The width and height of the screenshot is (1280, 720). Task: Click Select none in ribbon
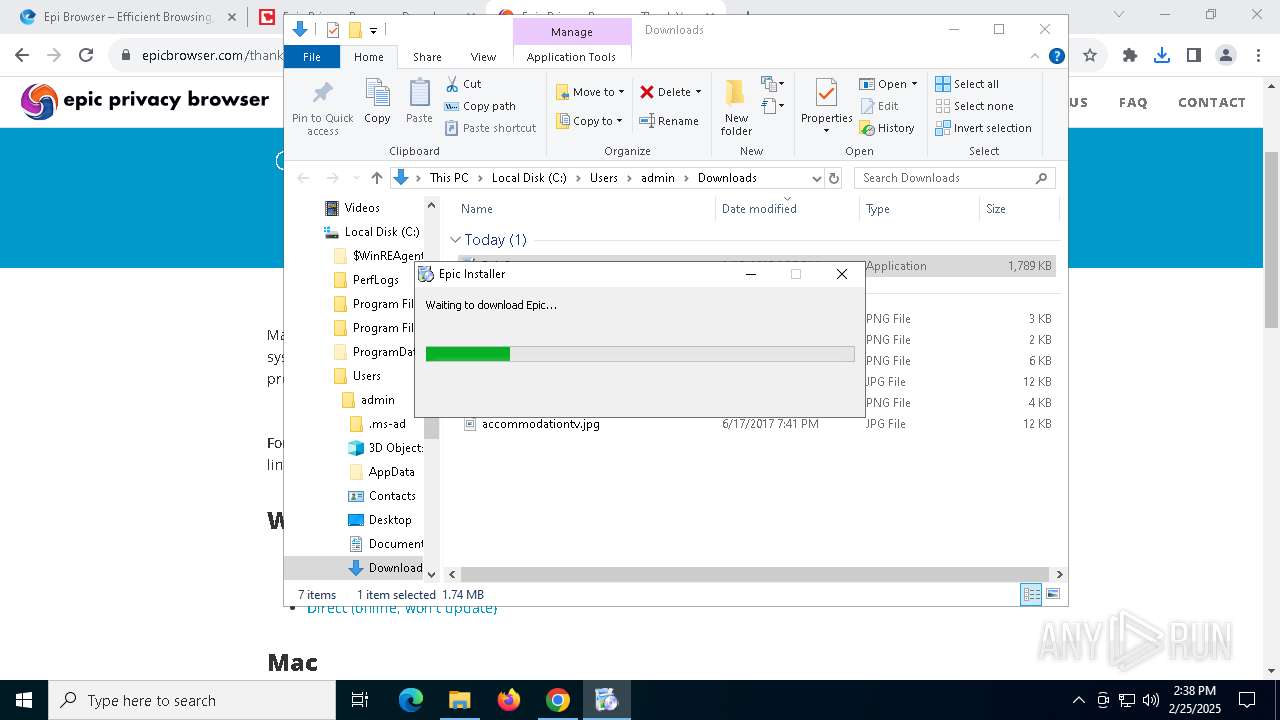[x=974, y=106]
